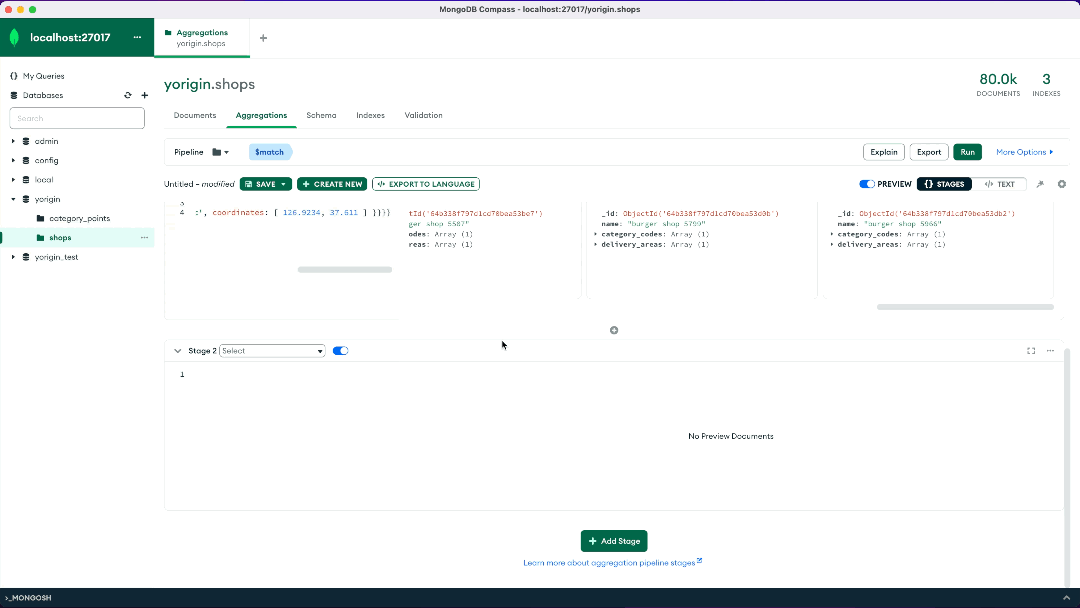Disable Stage 2 with its toggle
Viewport: 1080px width, 608px height.
(x=340, y=350)
